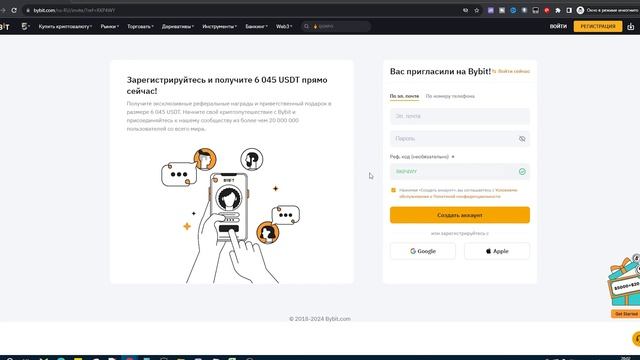640x360 pixels.
Task: Click the search magnifier icon in header
Action: pos(306,26)
